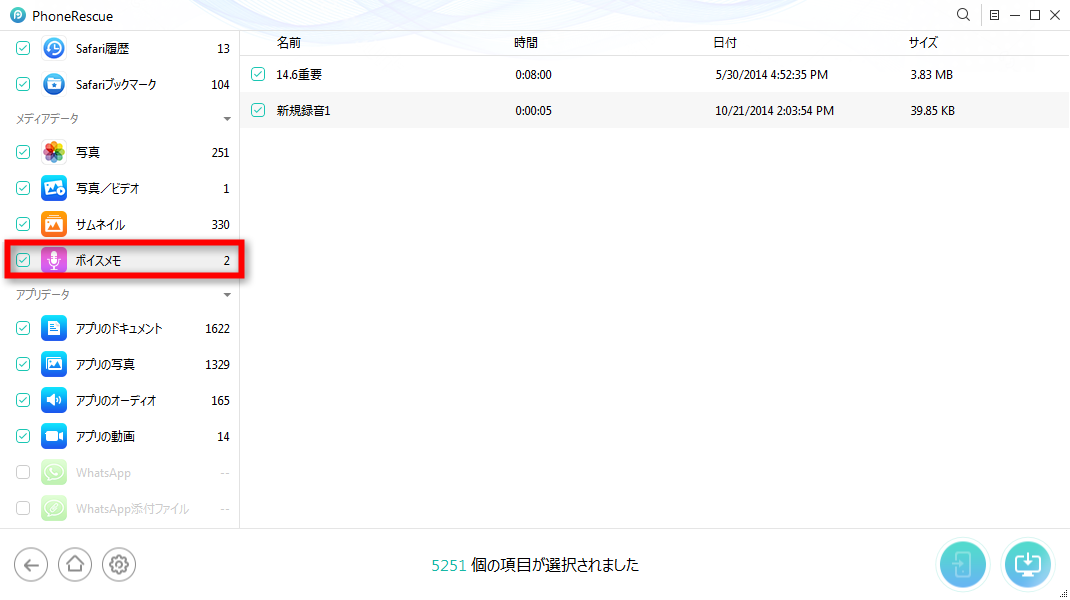Uncheck the 新規録音1 recording checkbox
Viewport: 1070px width, 600px height.
[258, 110]
